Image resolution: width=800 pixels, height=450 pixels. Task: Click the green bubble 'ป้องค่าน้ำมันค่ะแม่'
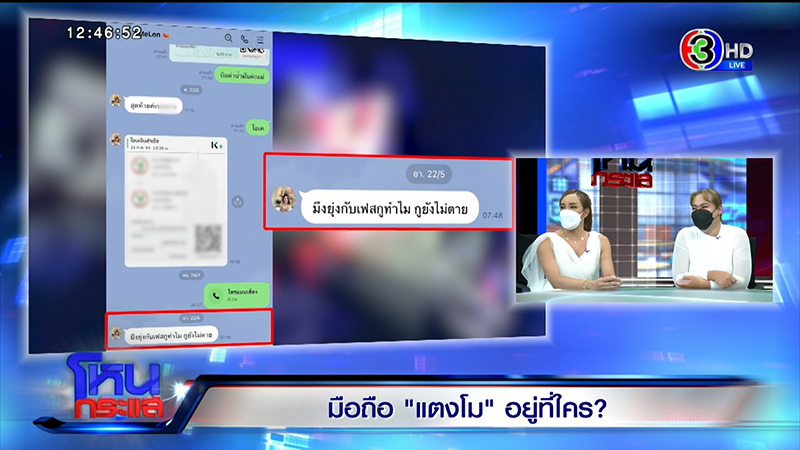click(x=242, y=76)
